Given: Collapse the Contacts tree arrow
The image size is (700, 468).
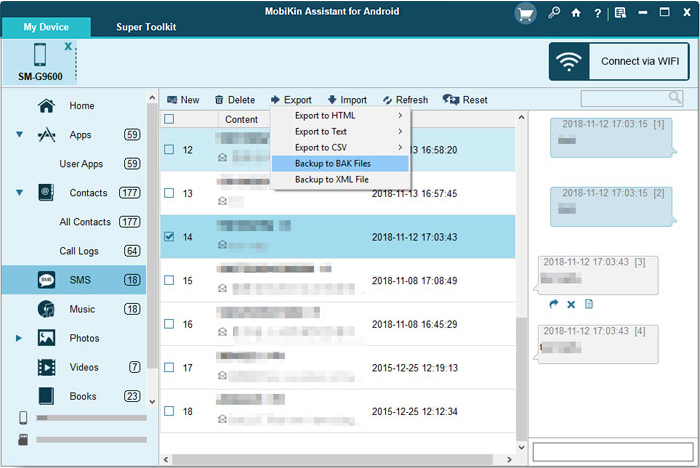Looking at the screenshot, I should pyautogui.click(x=20, y=193).
